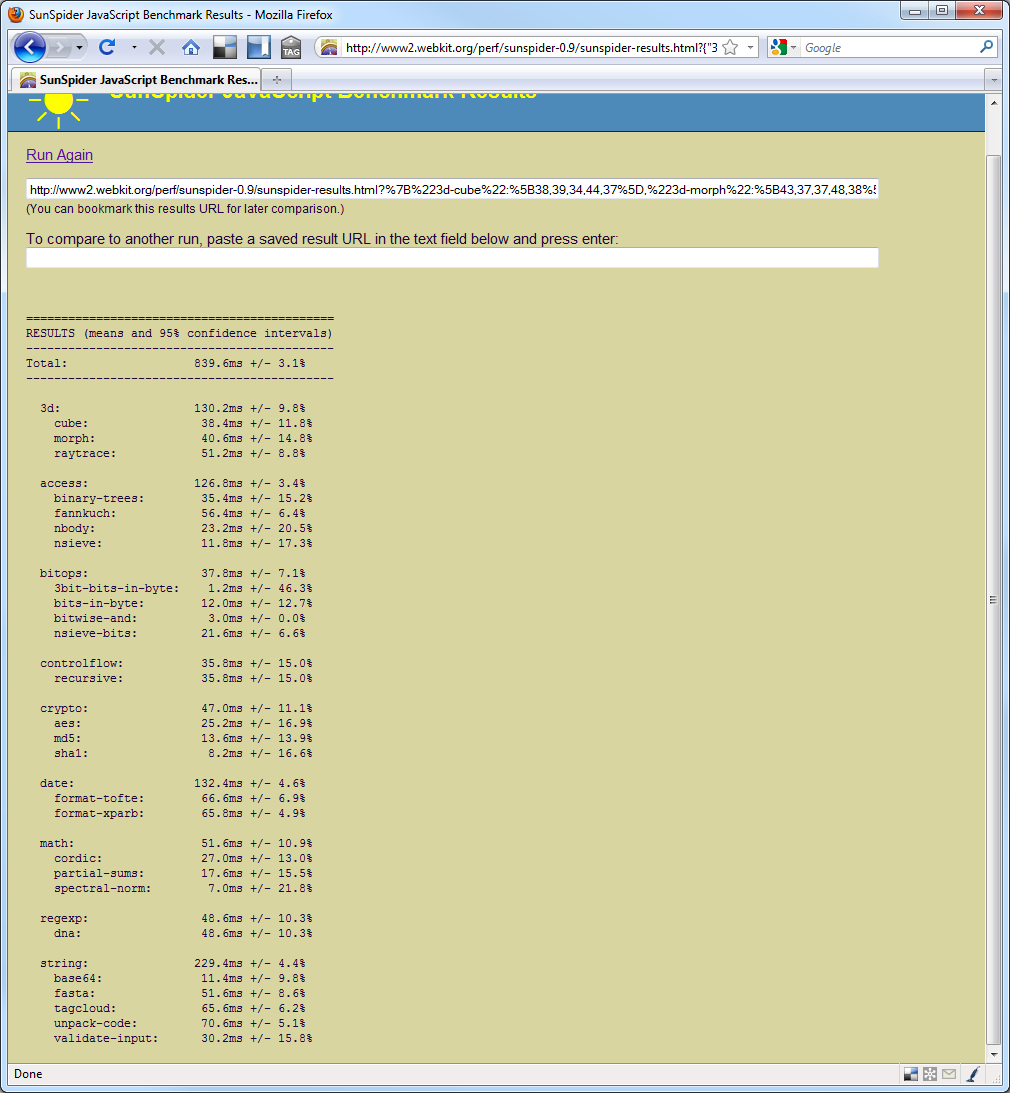Screen dimensions: 1010x1093
Task: Maximize the Firefox window
Action: (x=942, y=10)
